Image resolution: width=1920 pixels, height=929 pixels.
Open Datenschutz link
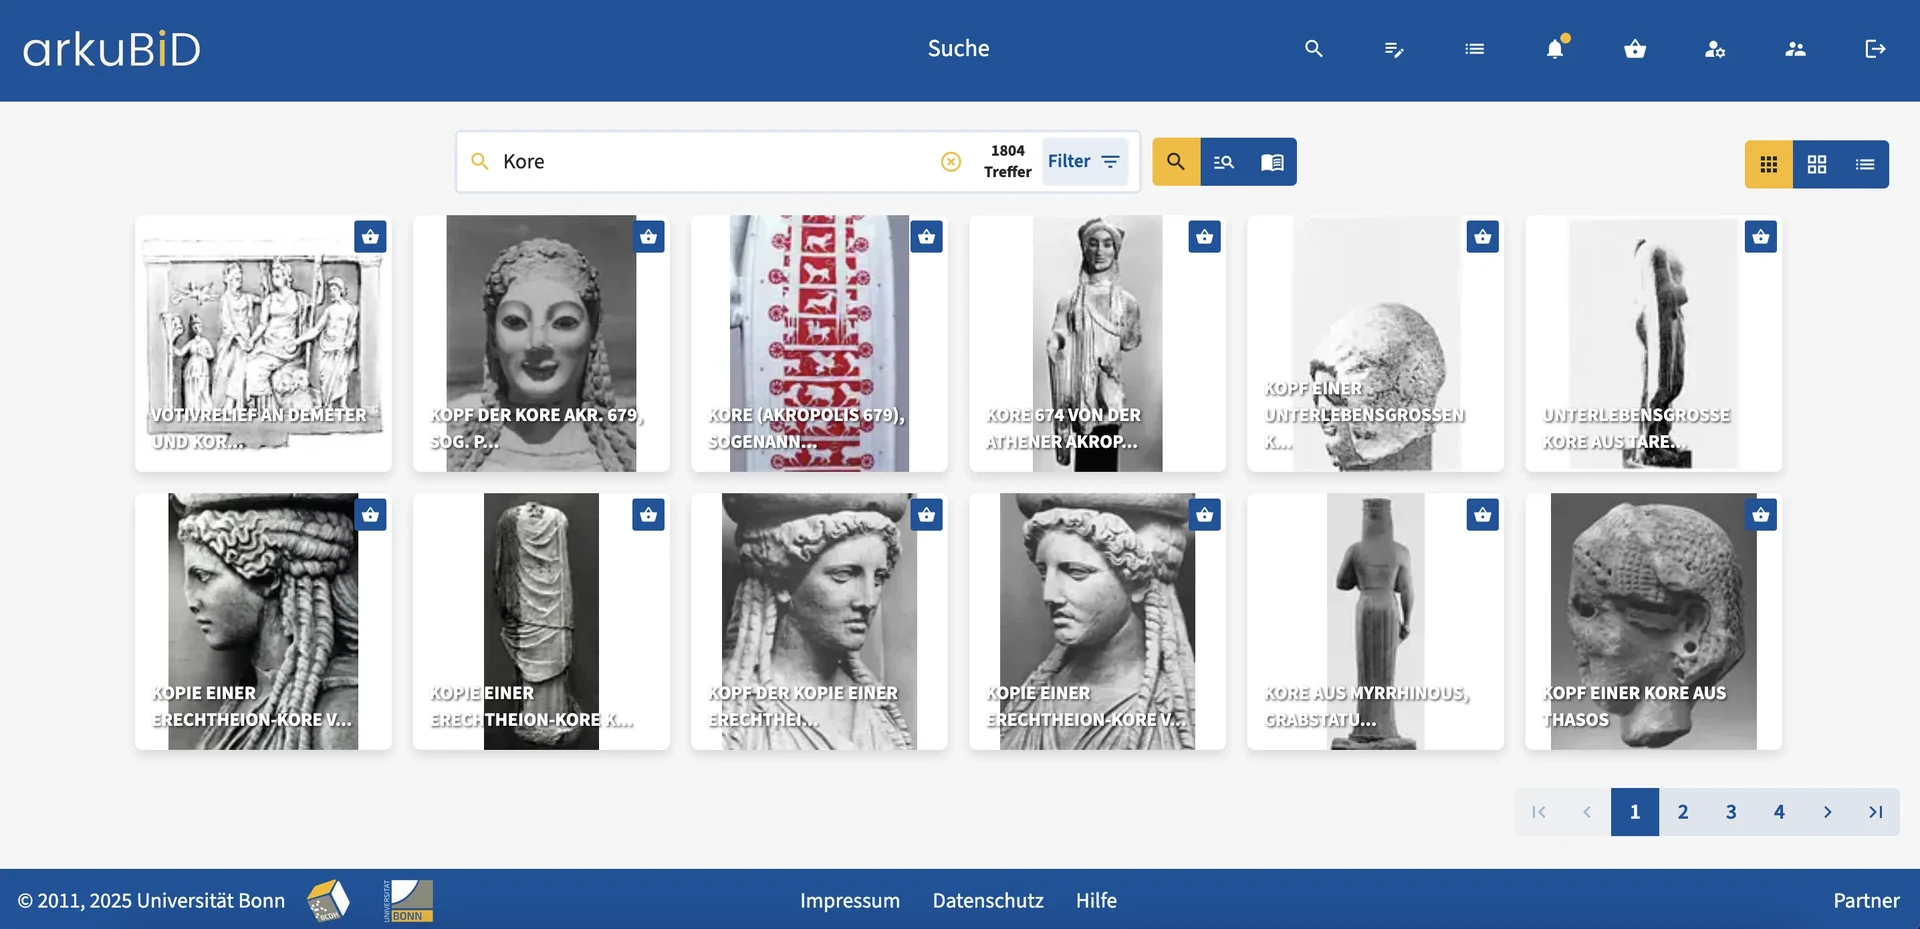point(988,901)
